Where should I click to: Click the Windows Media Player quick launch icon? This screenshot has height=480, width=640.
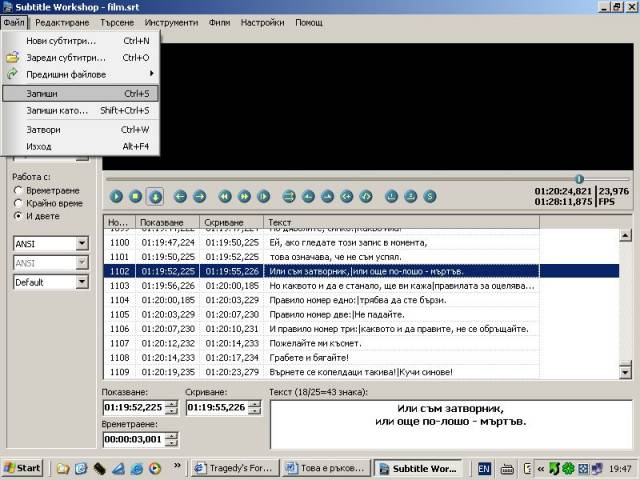pos(155,468)
